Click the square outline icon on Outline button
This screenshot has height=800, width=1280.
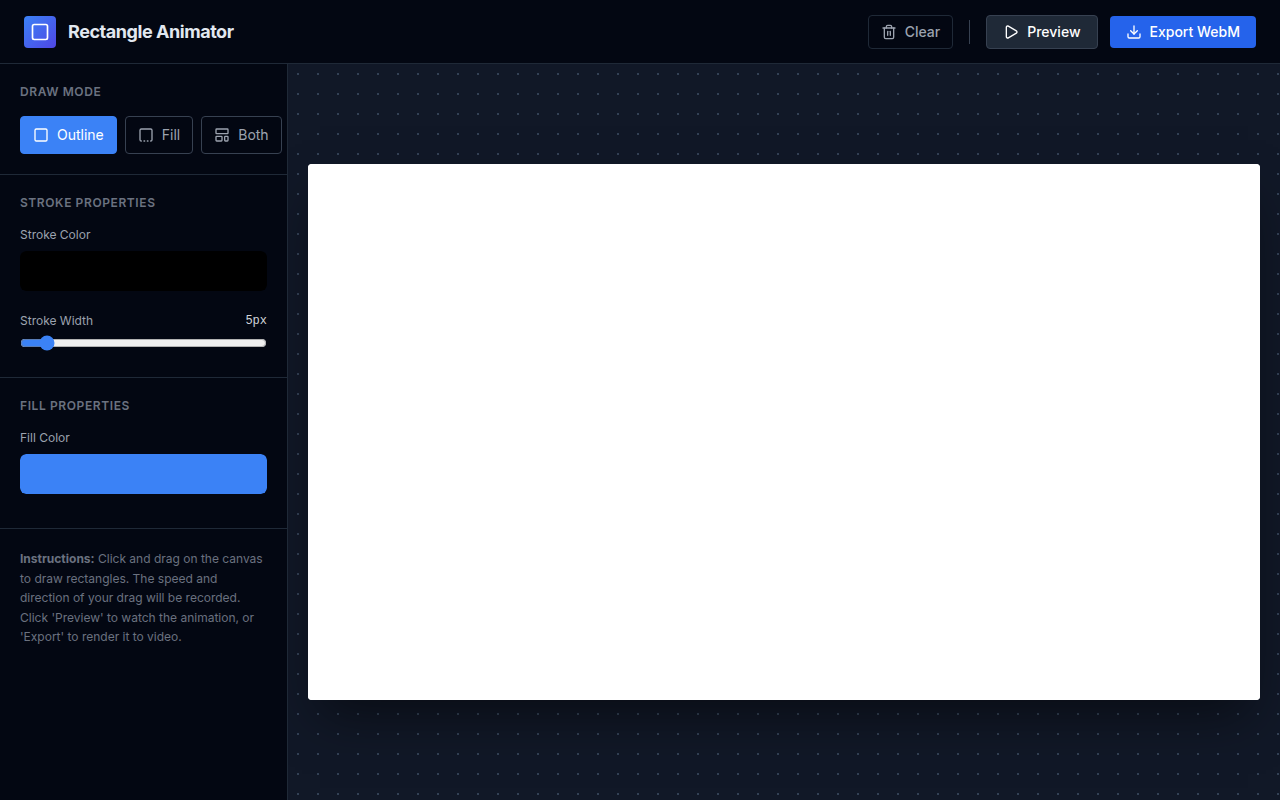tap(41, 134)
